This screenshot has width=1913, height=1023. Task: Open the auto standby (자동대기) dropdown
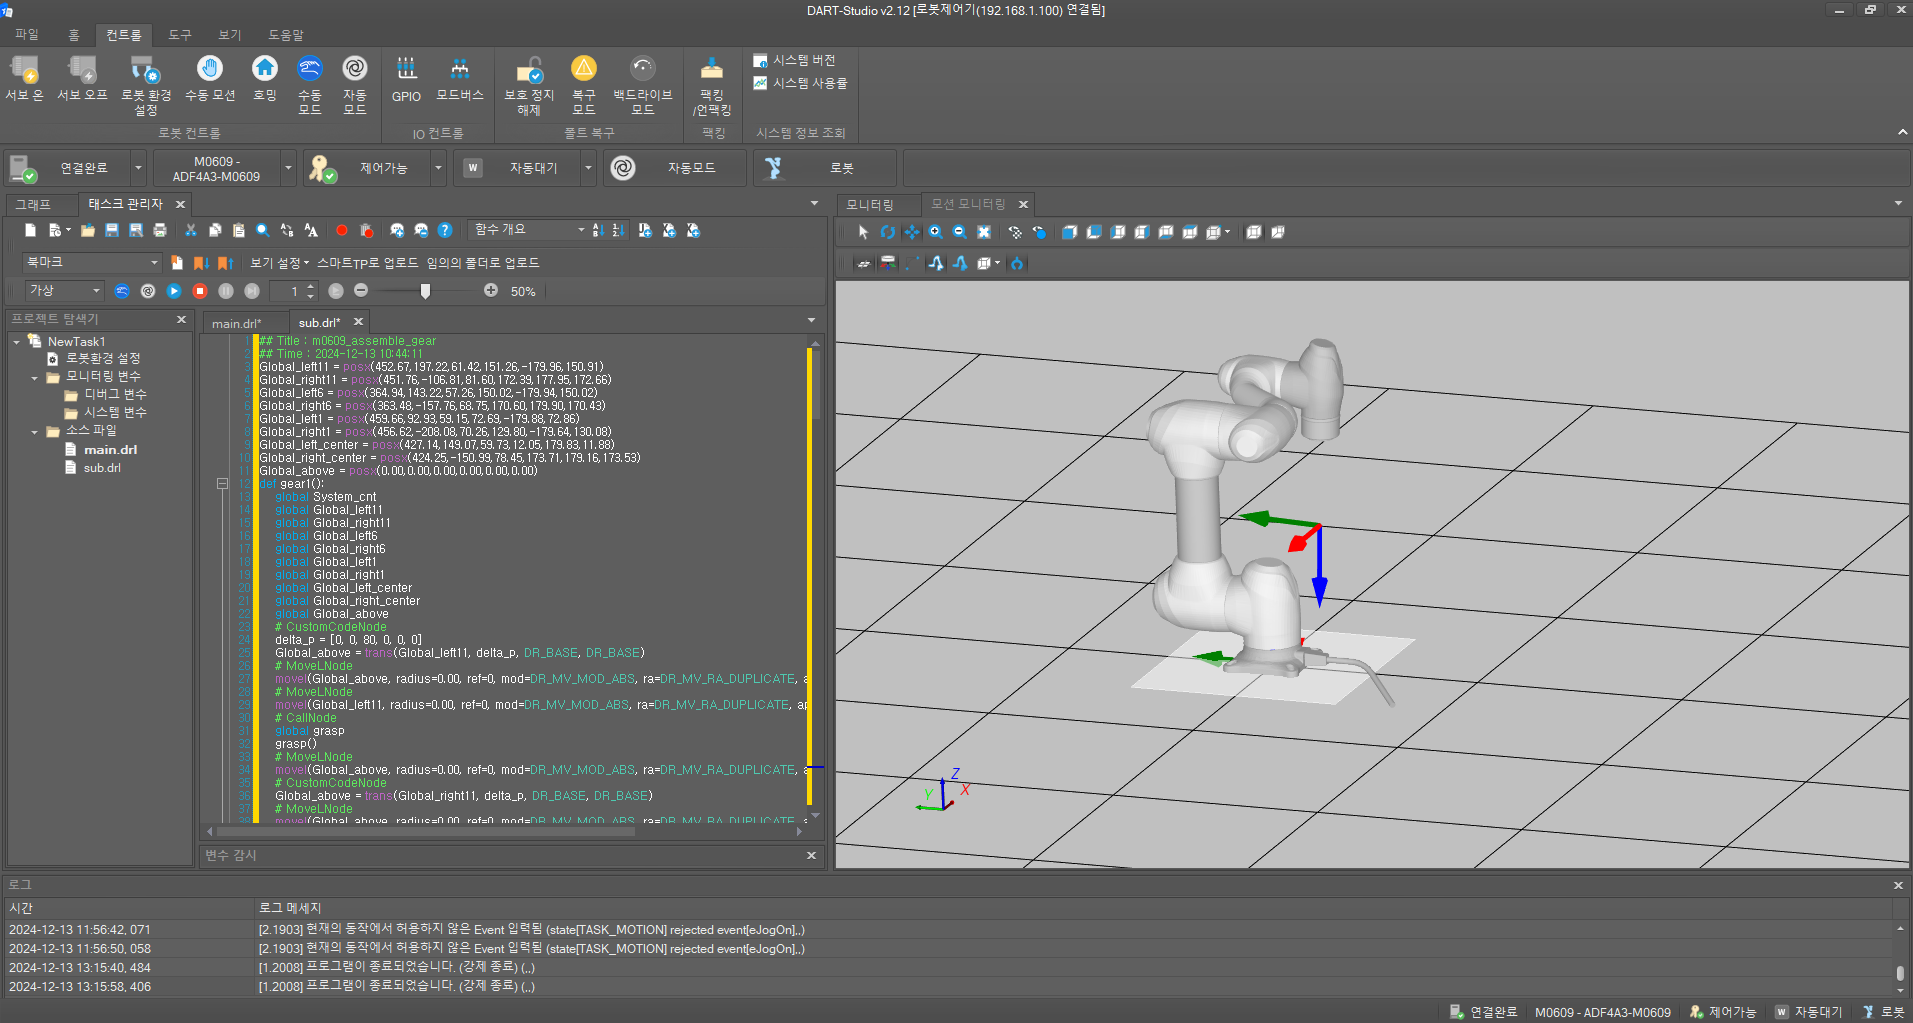588,168
